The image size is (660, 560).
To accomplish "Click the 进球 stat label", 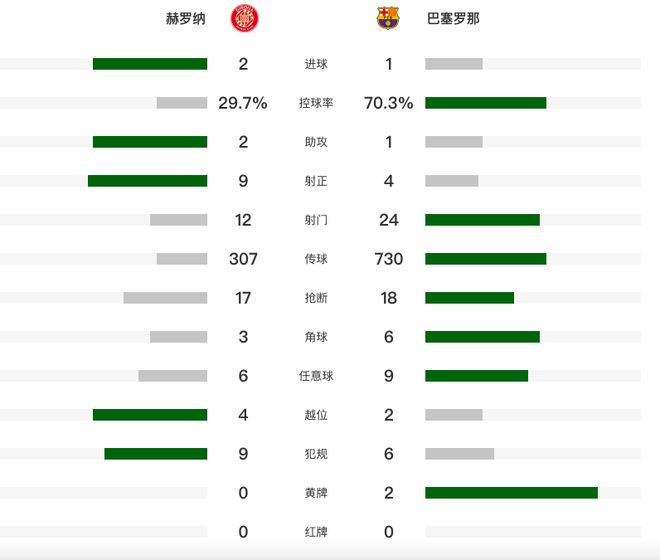I will coord(316,64).
